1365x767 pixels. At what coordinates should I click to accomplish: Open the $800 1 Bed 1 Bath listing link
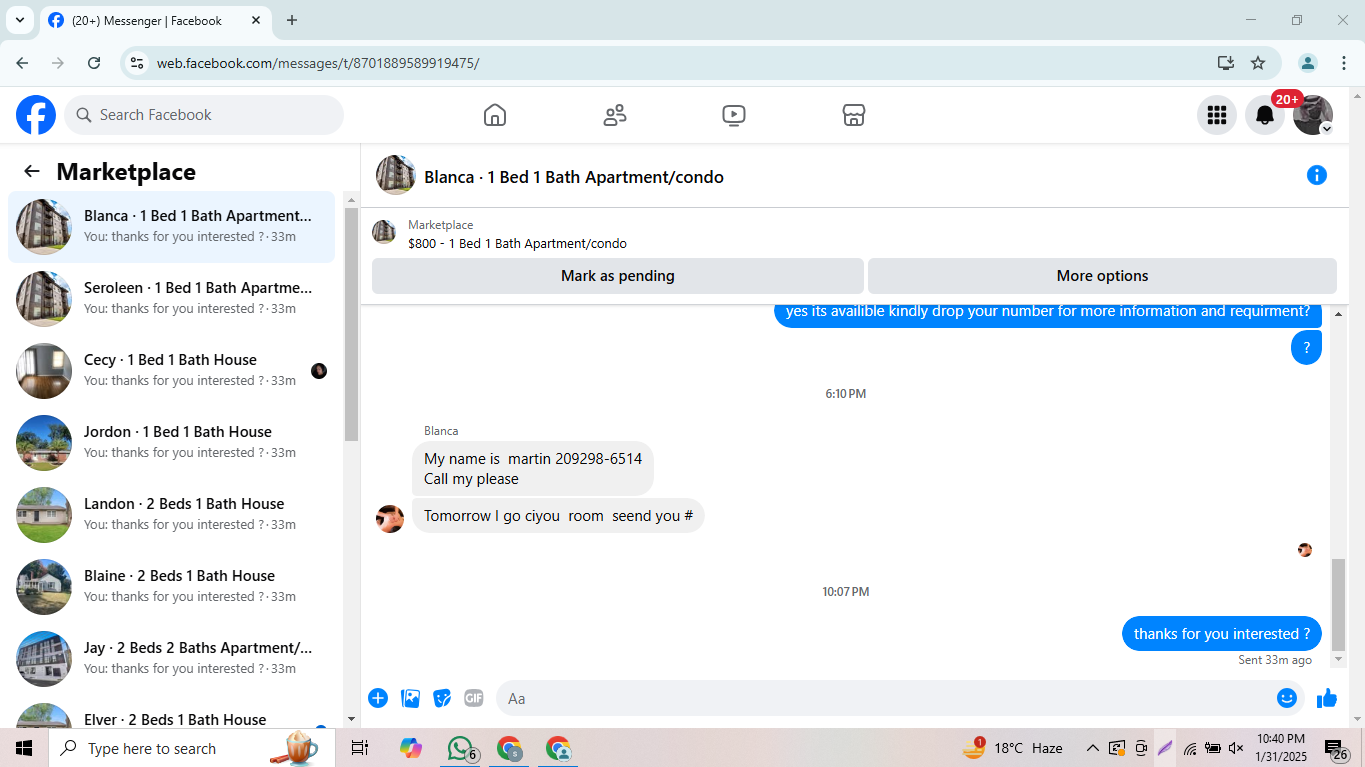pos(517,243)
